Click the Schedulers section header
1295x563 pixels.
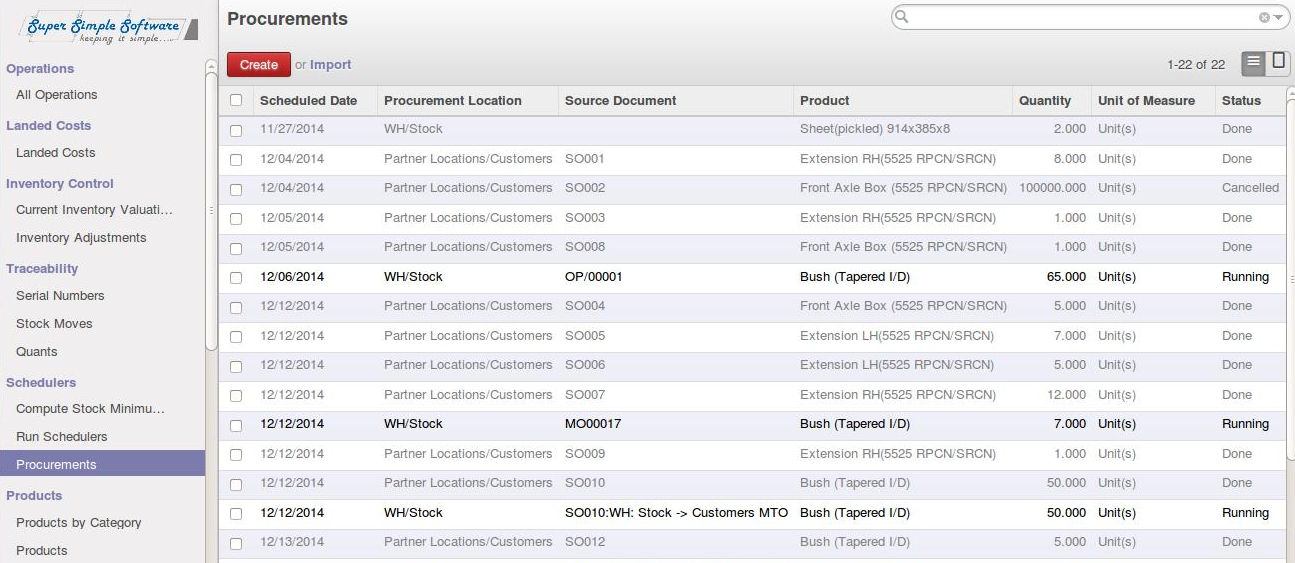(x=41, y=383)
